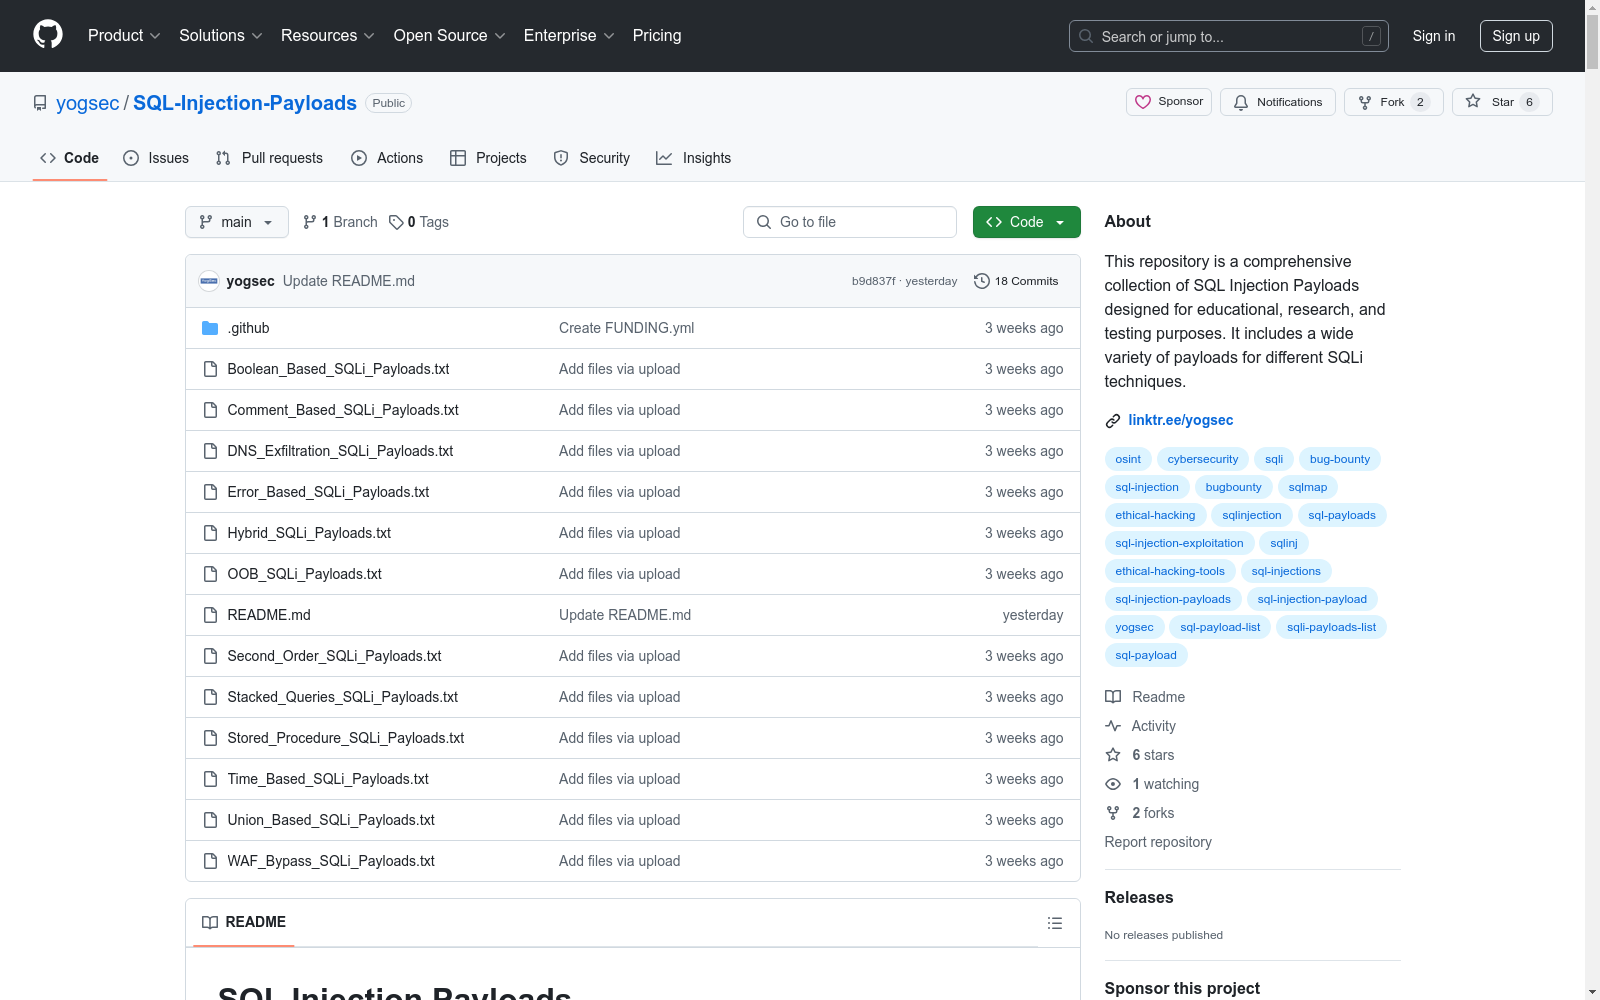Click the Sign up button
This screenshot has width=1600, height=1000.
point(1515,36)
